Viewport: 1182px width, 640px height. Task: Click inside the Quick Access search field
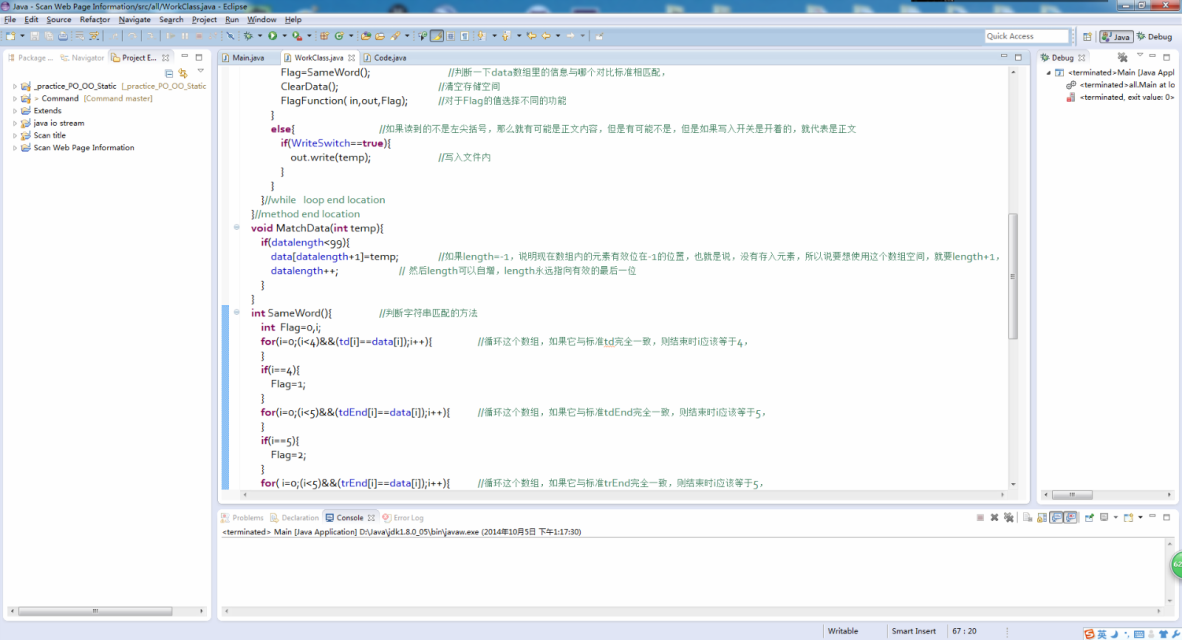[1025, 35]
